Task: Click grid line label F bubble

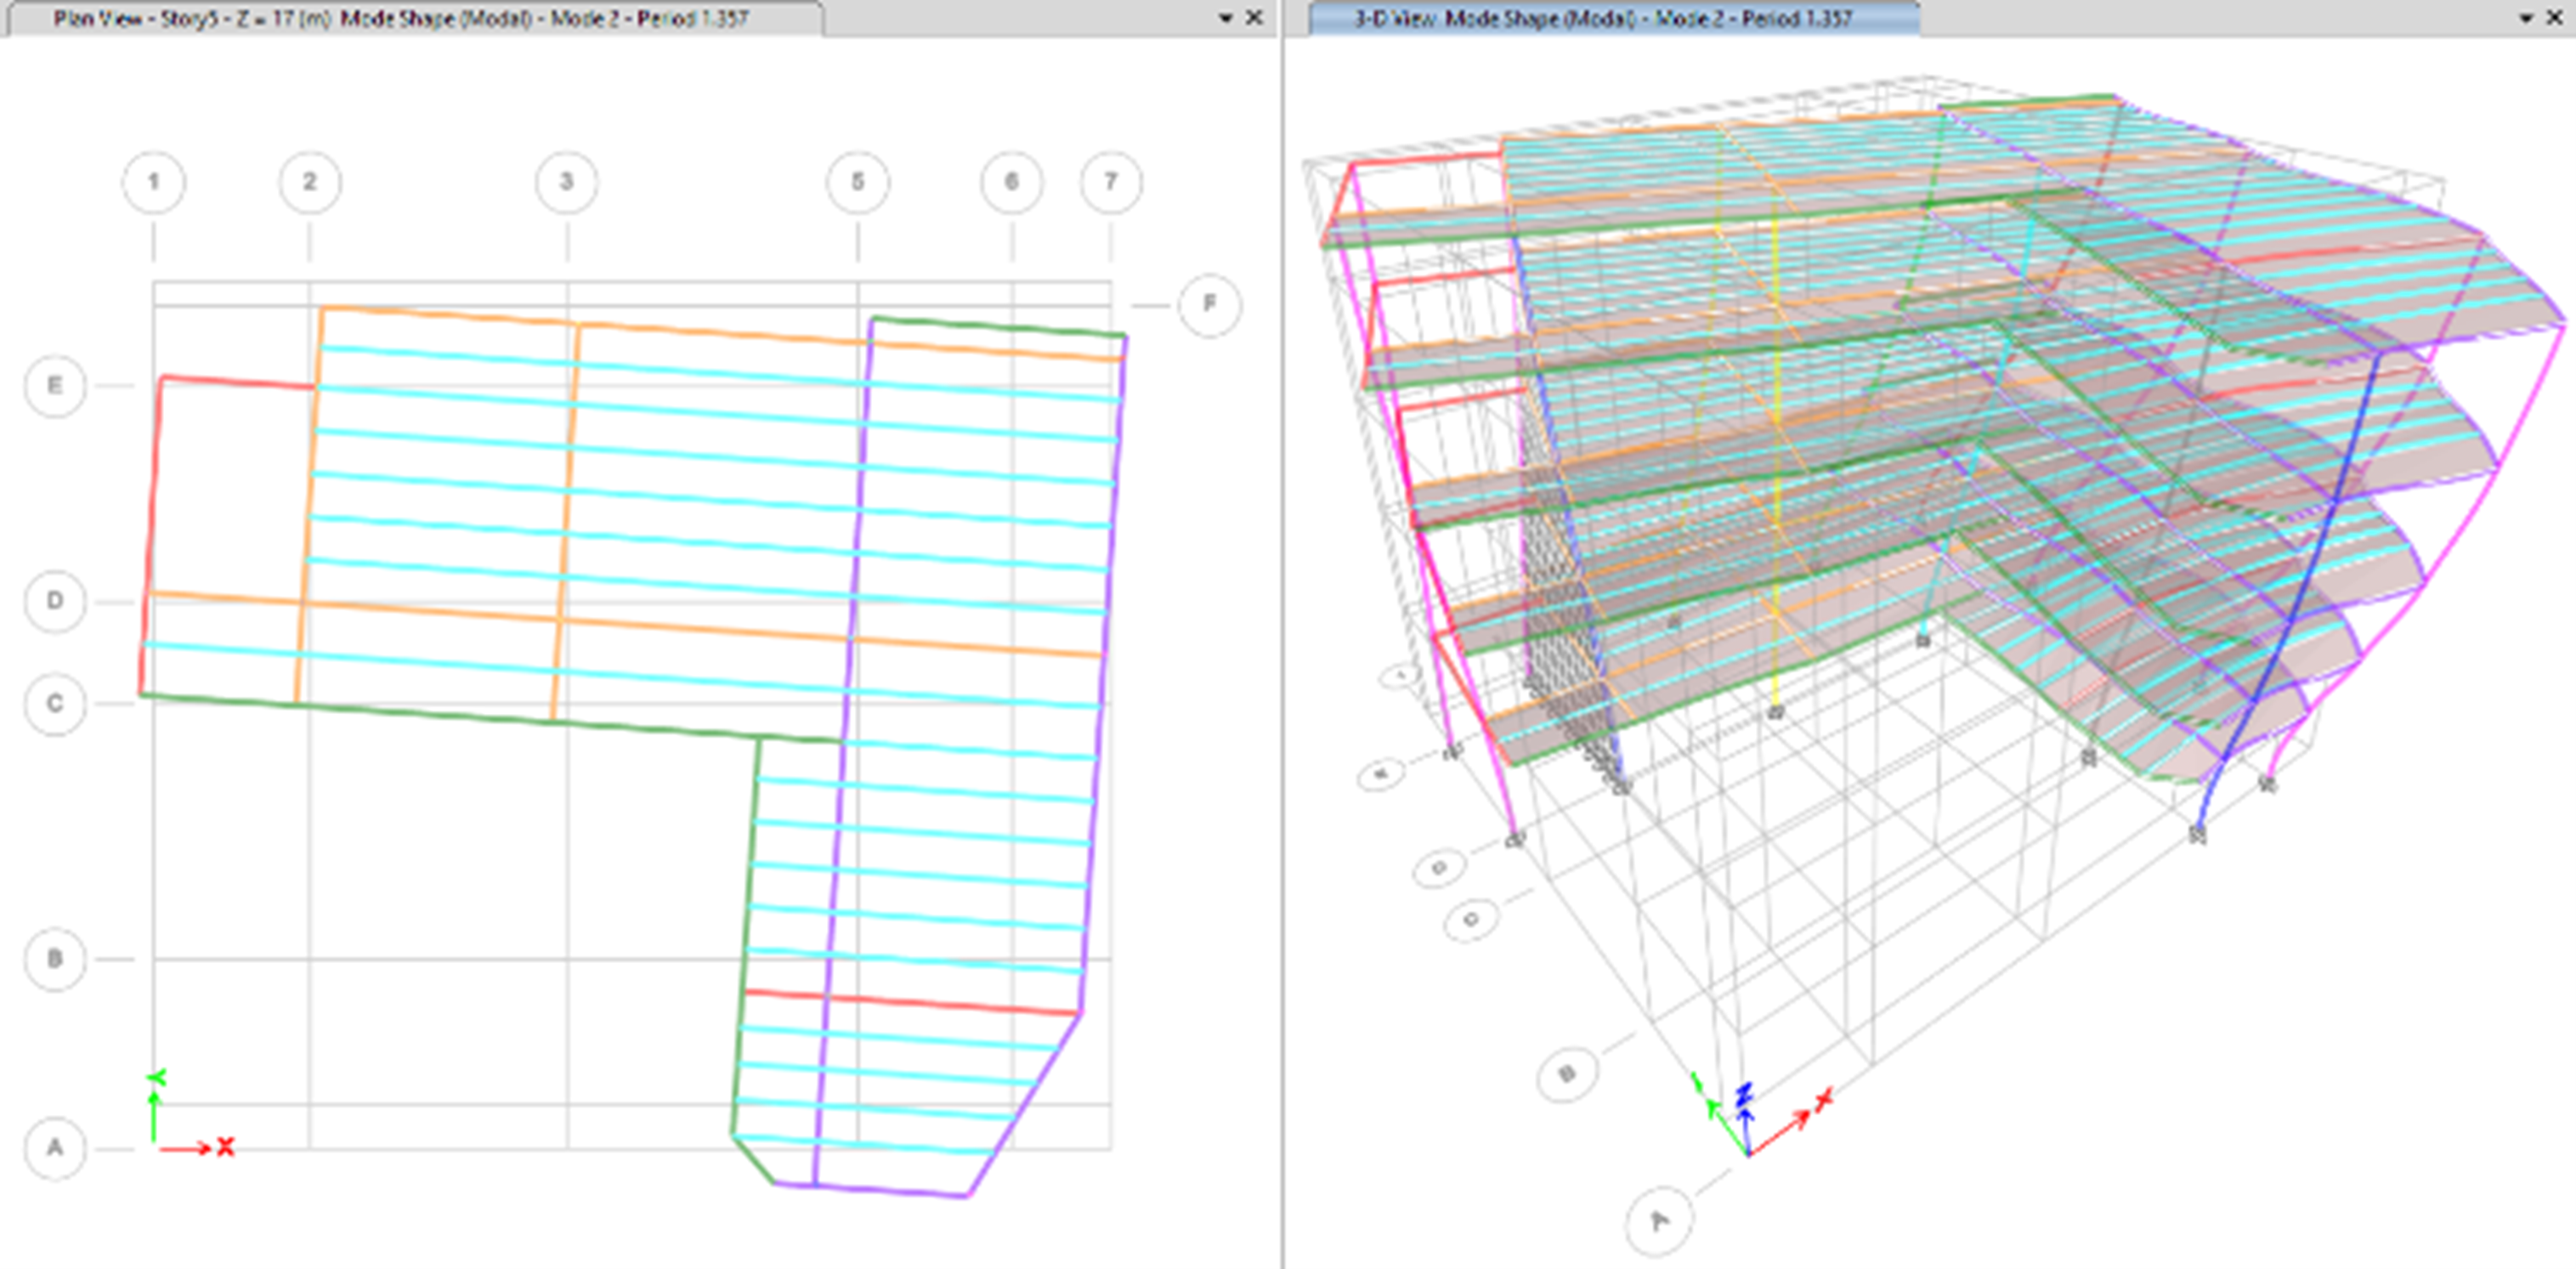Action: tap(1210, 304)
